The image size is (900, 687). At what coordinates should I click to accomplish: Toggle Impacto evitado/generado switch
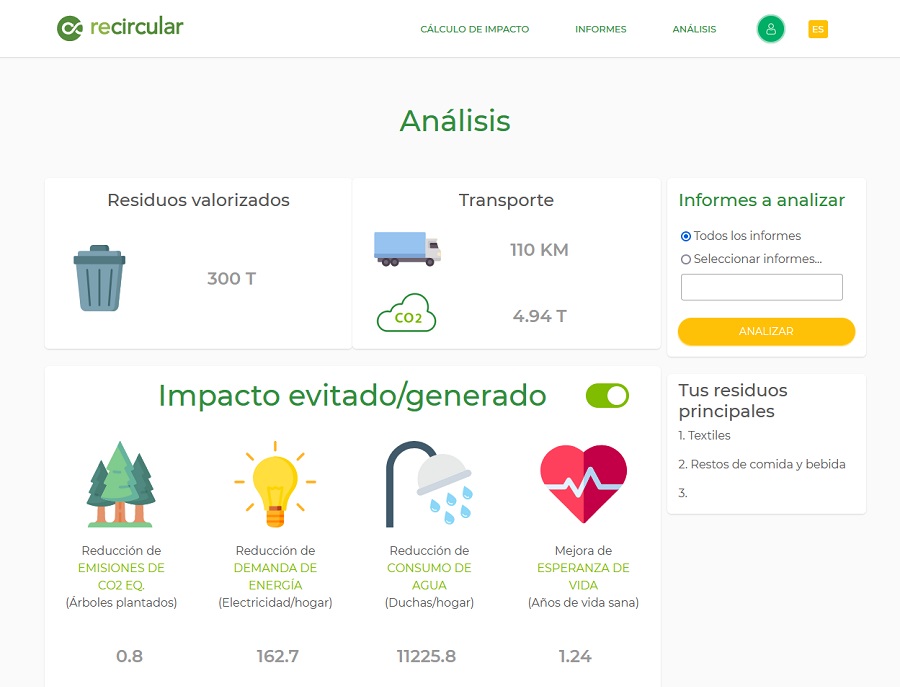pyautogui.click(x=607, y=396)
